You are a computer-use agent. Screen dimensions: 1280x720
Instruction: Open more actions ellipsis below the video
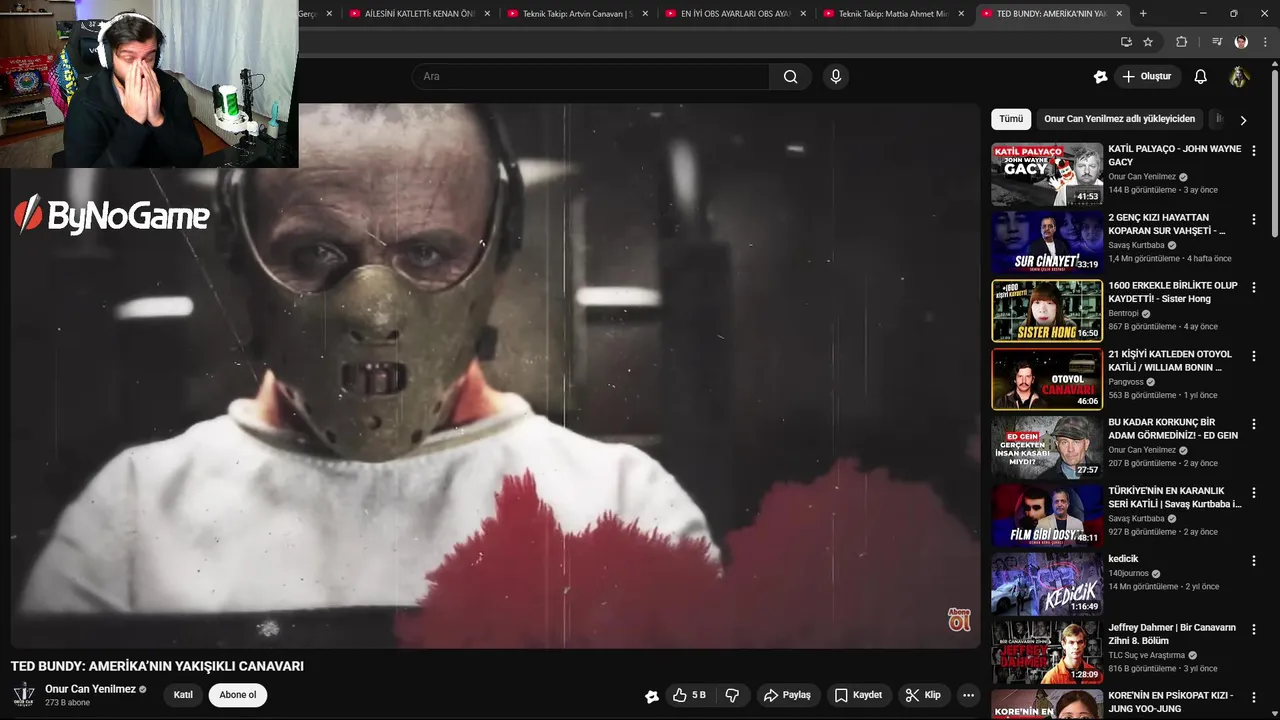click(968, 695)
